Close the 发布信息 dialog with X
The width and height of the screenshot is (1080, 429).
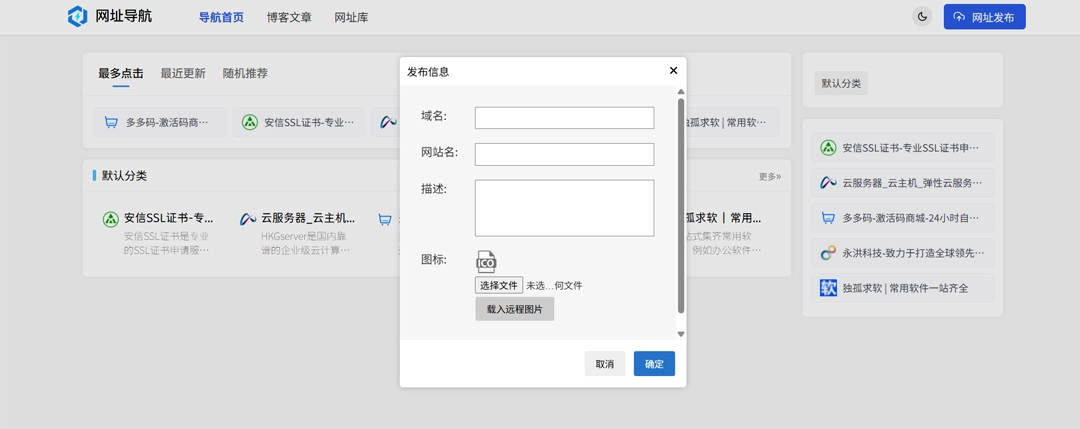(x=673, y=71)
